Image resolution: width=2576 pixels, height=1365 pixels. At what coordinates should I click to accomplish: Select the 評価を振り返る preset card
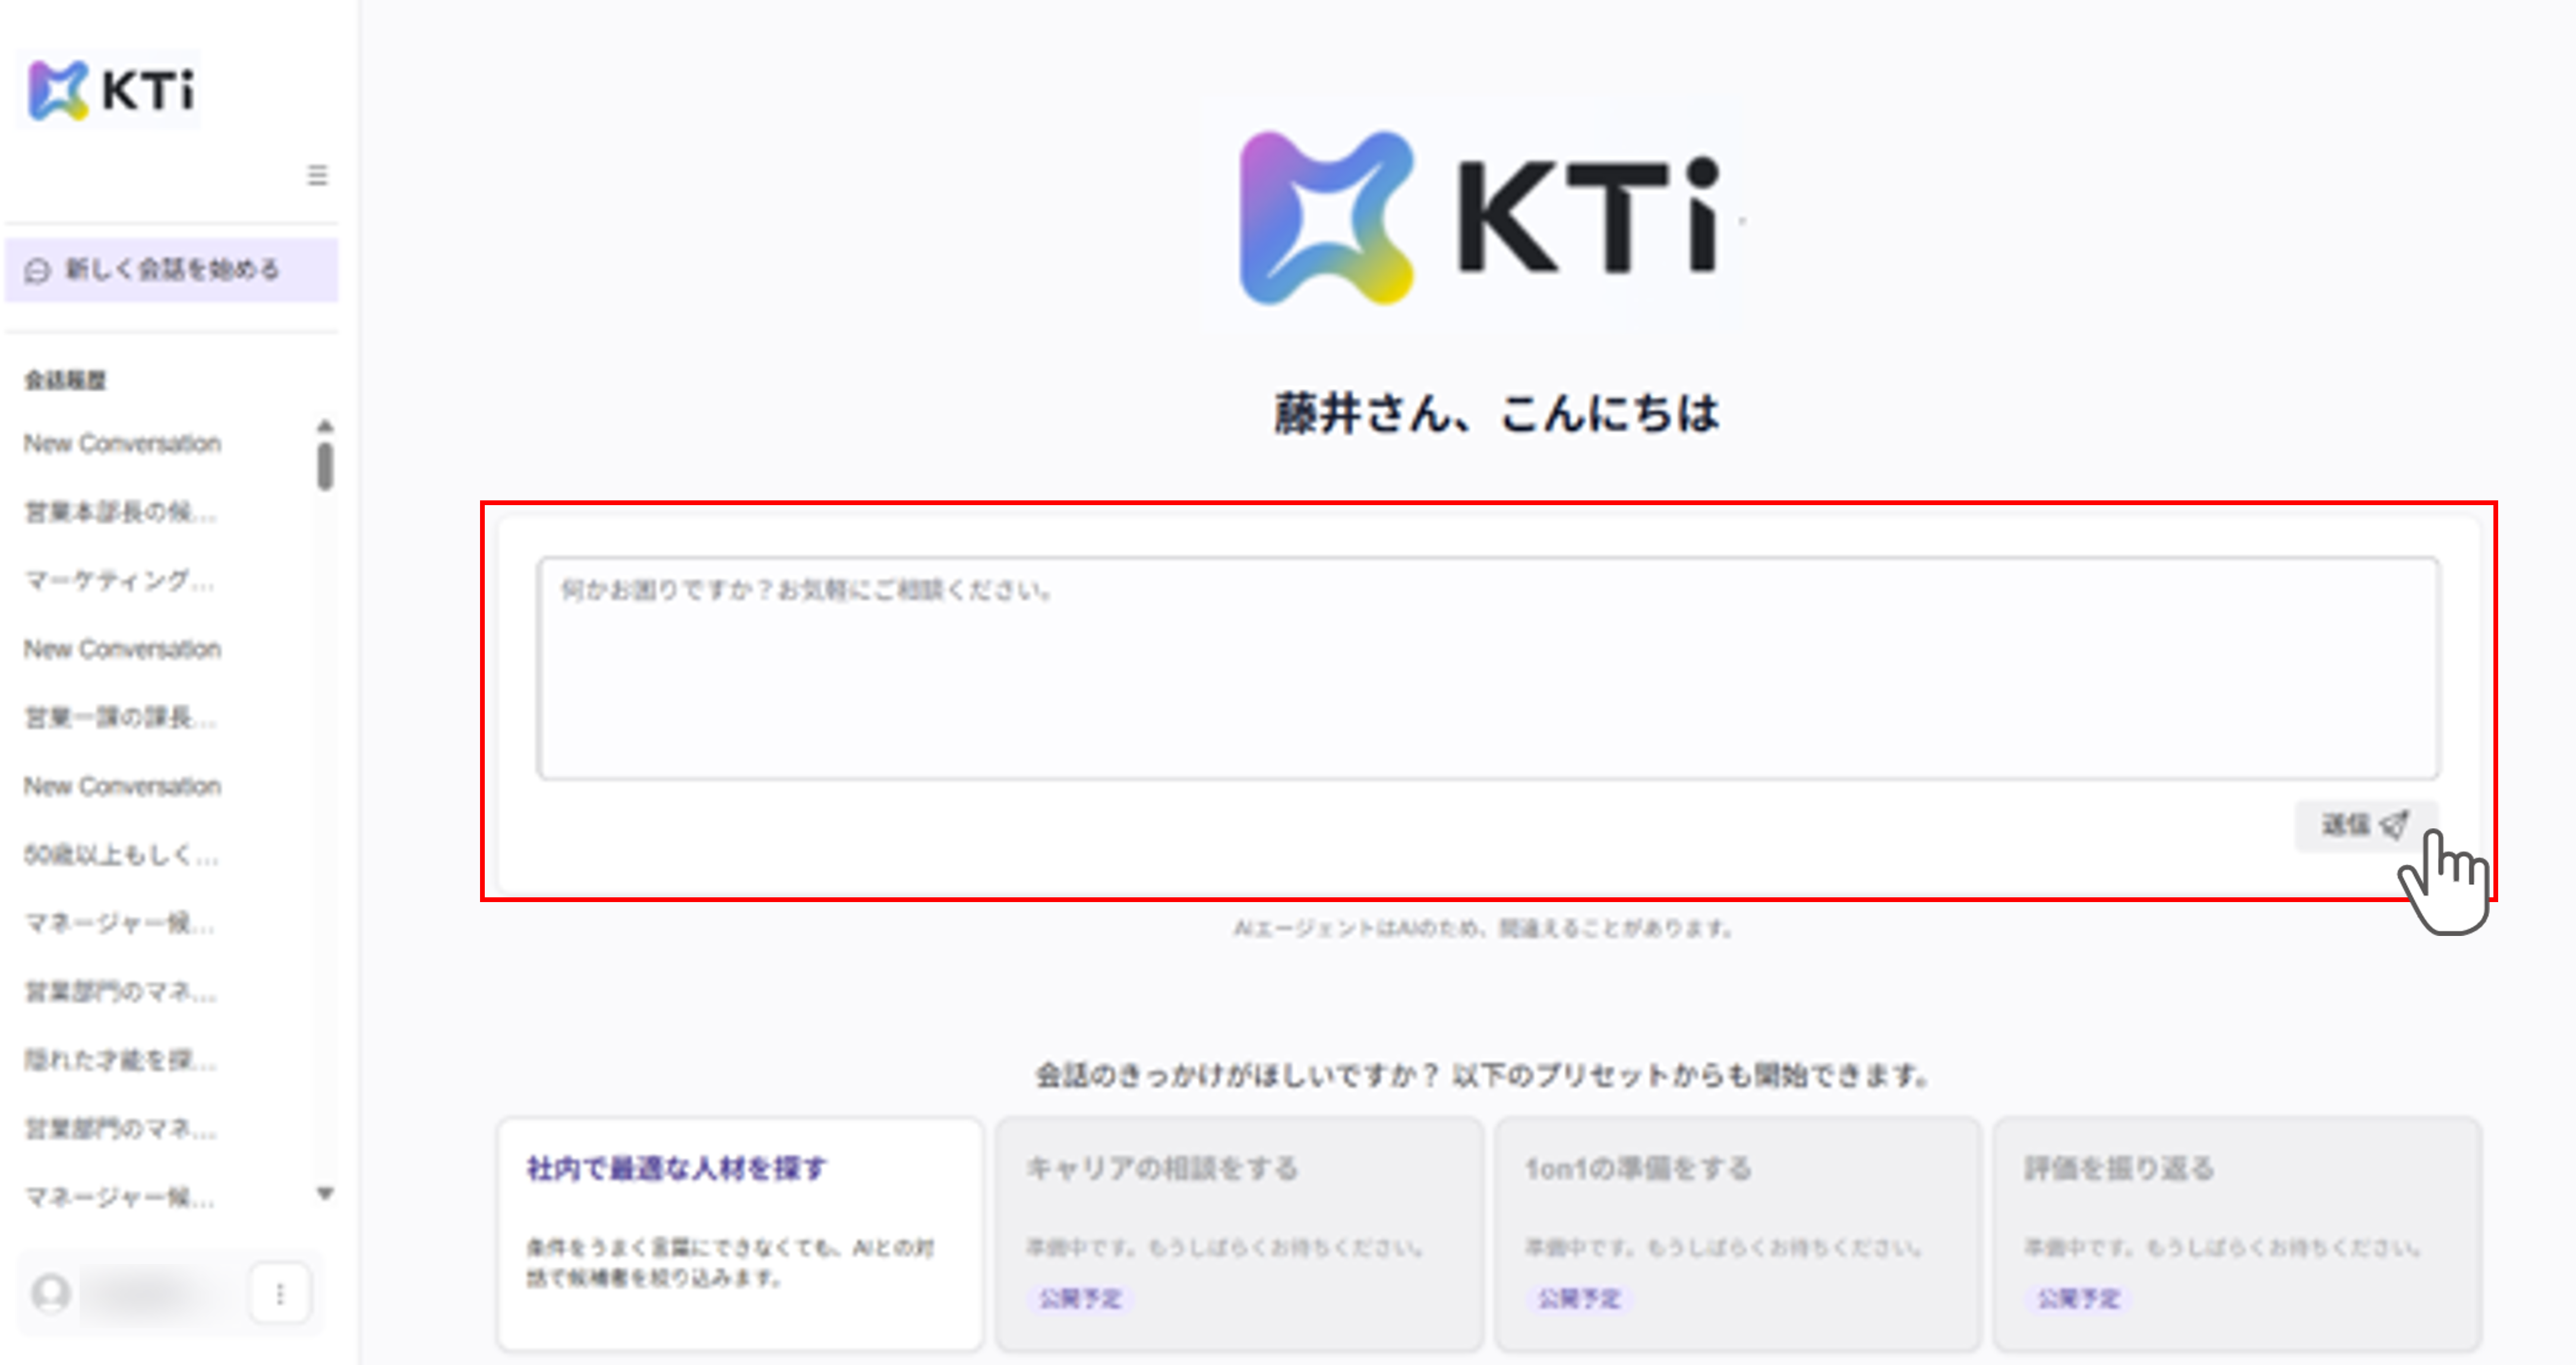[x=2237, y=1234]
